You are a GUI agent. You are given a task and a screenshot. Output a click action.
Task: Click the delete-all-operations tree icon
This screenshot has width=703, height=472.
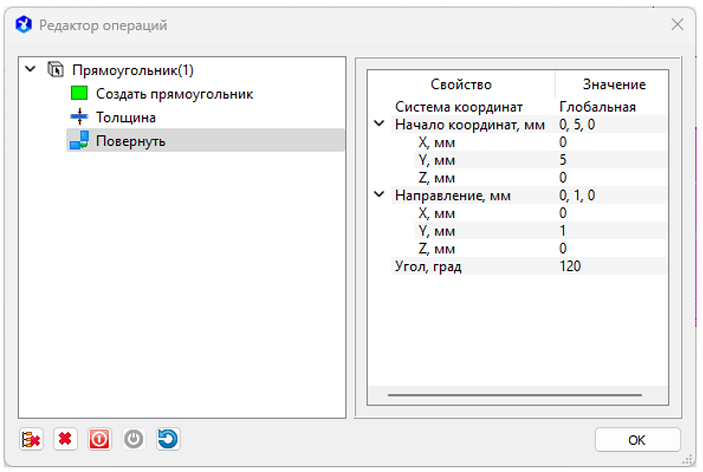[x=31, y=439]
